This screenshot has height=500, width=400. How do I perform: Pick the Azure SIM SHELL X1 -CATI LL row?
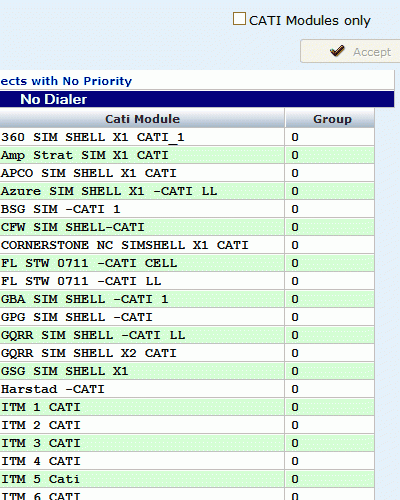(187, 191)
